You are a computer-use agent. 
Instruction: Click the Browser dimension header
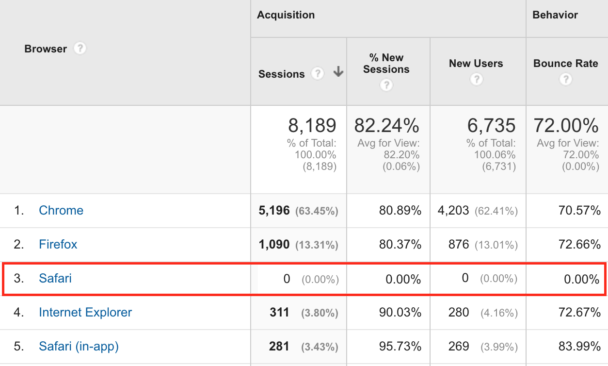[x=45, y=49]
